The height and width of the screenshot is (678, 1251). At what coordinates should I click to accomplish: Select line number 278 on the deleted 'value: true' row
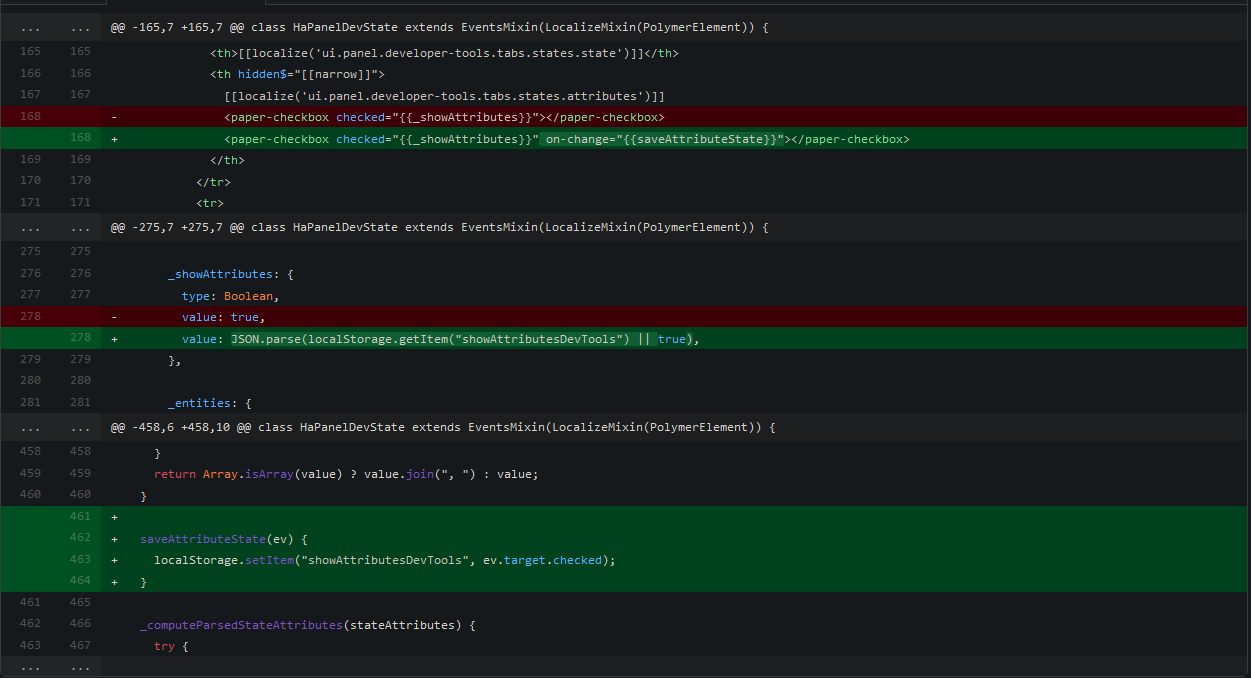point(30,317)
